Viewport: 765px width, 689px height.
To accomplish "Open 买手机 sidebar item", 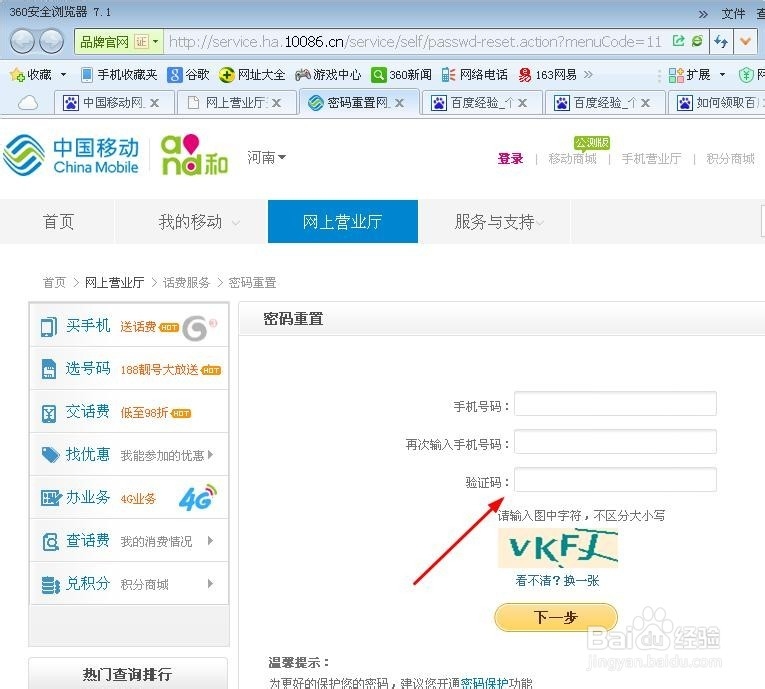I will (x=129, y=325).
